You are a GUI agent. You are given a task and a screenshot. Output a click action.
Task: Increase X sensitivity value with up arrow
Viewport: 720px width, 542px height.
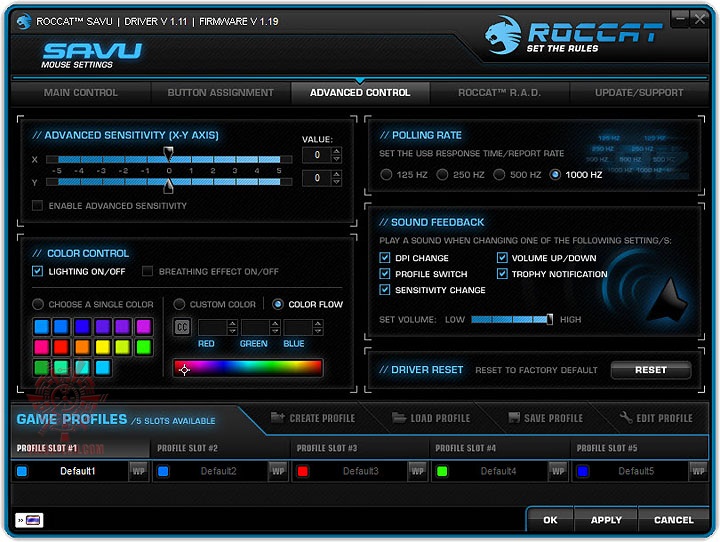[337, 151]
